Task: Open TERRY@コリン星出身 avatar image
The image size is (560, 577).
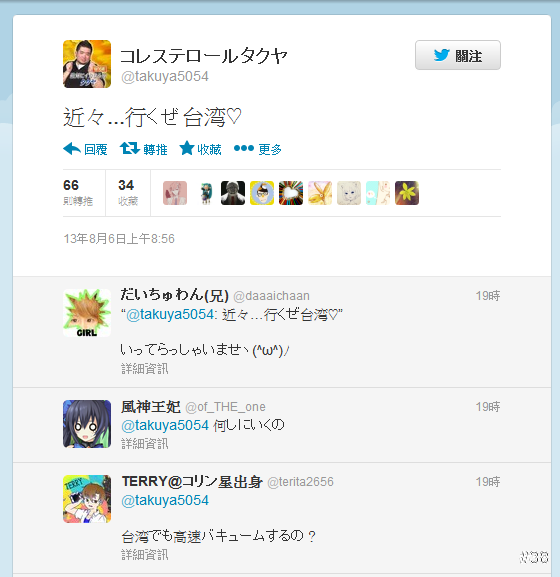Action: click(x=87, y=499)
